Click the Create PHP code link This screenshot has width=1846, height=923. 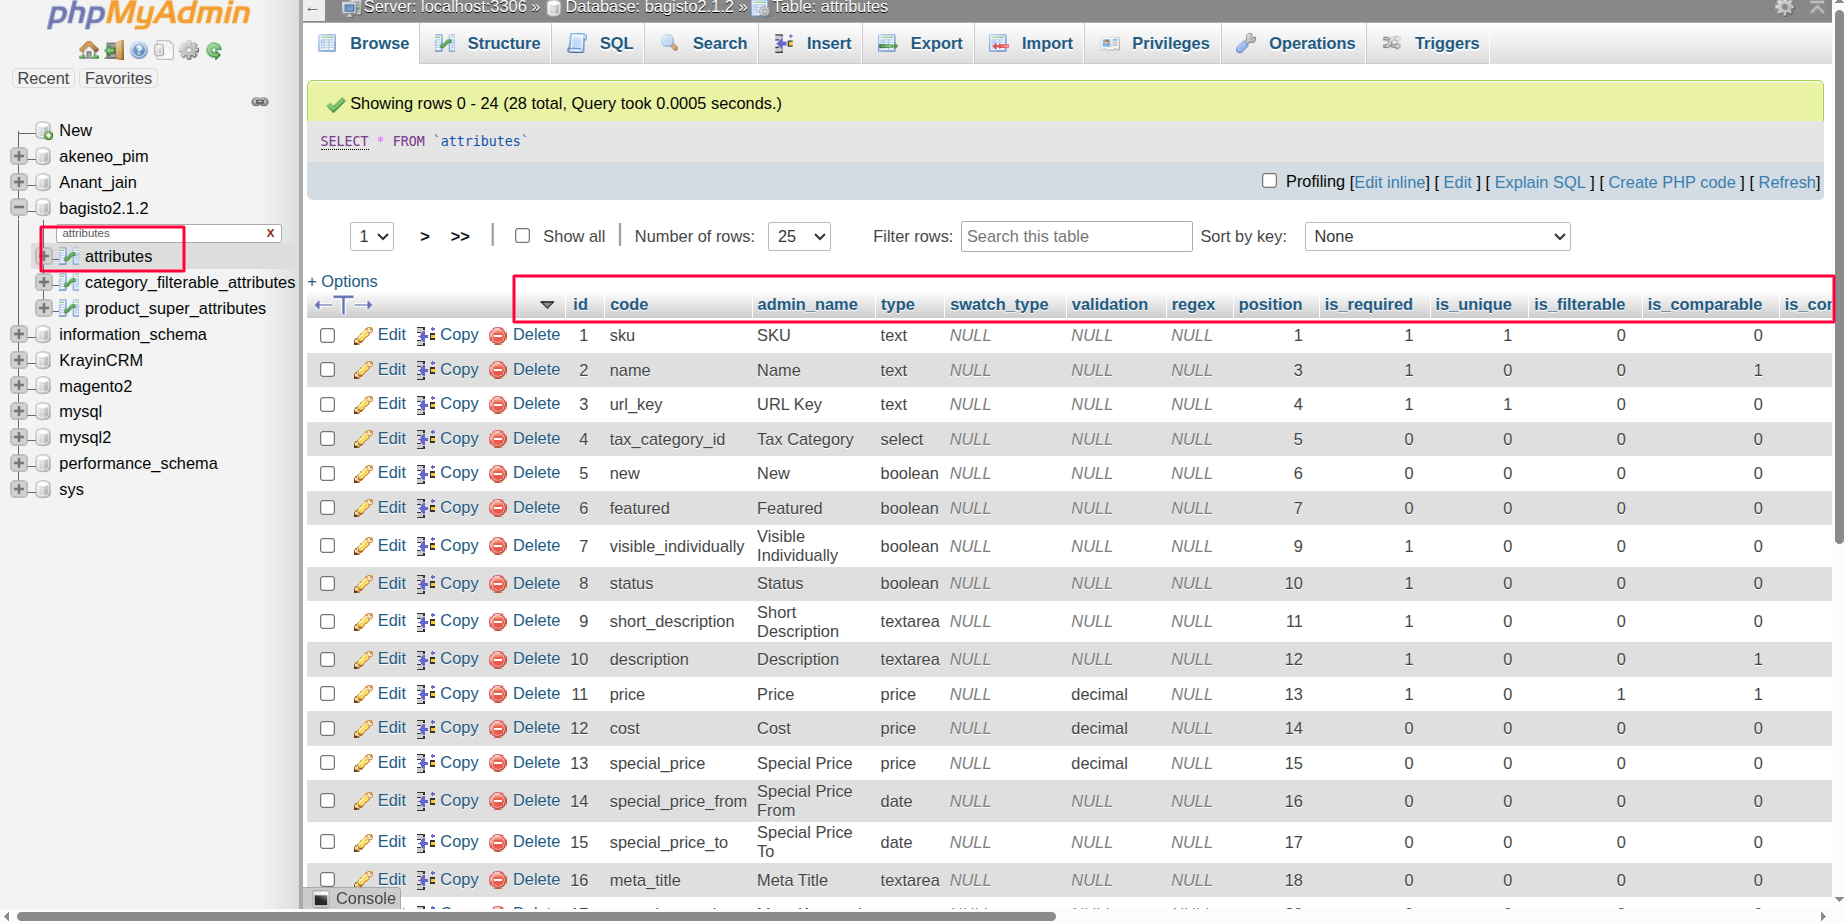(x=1672, y=182)
